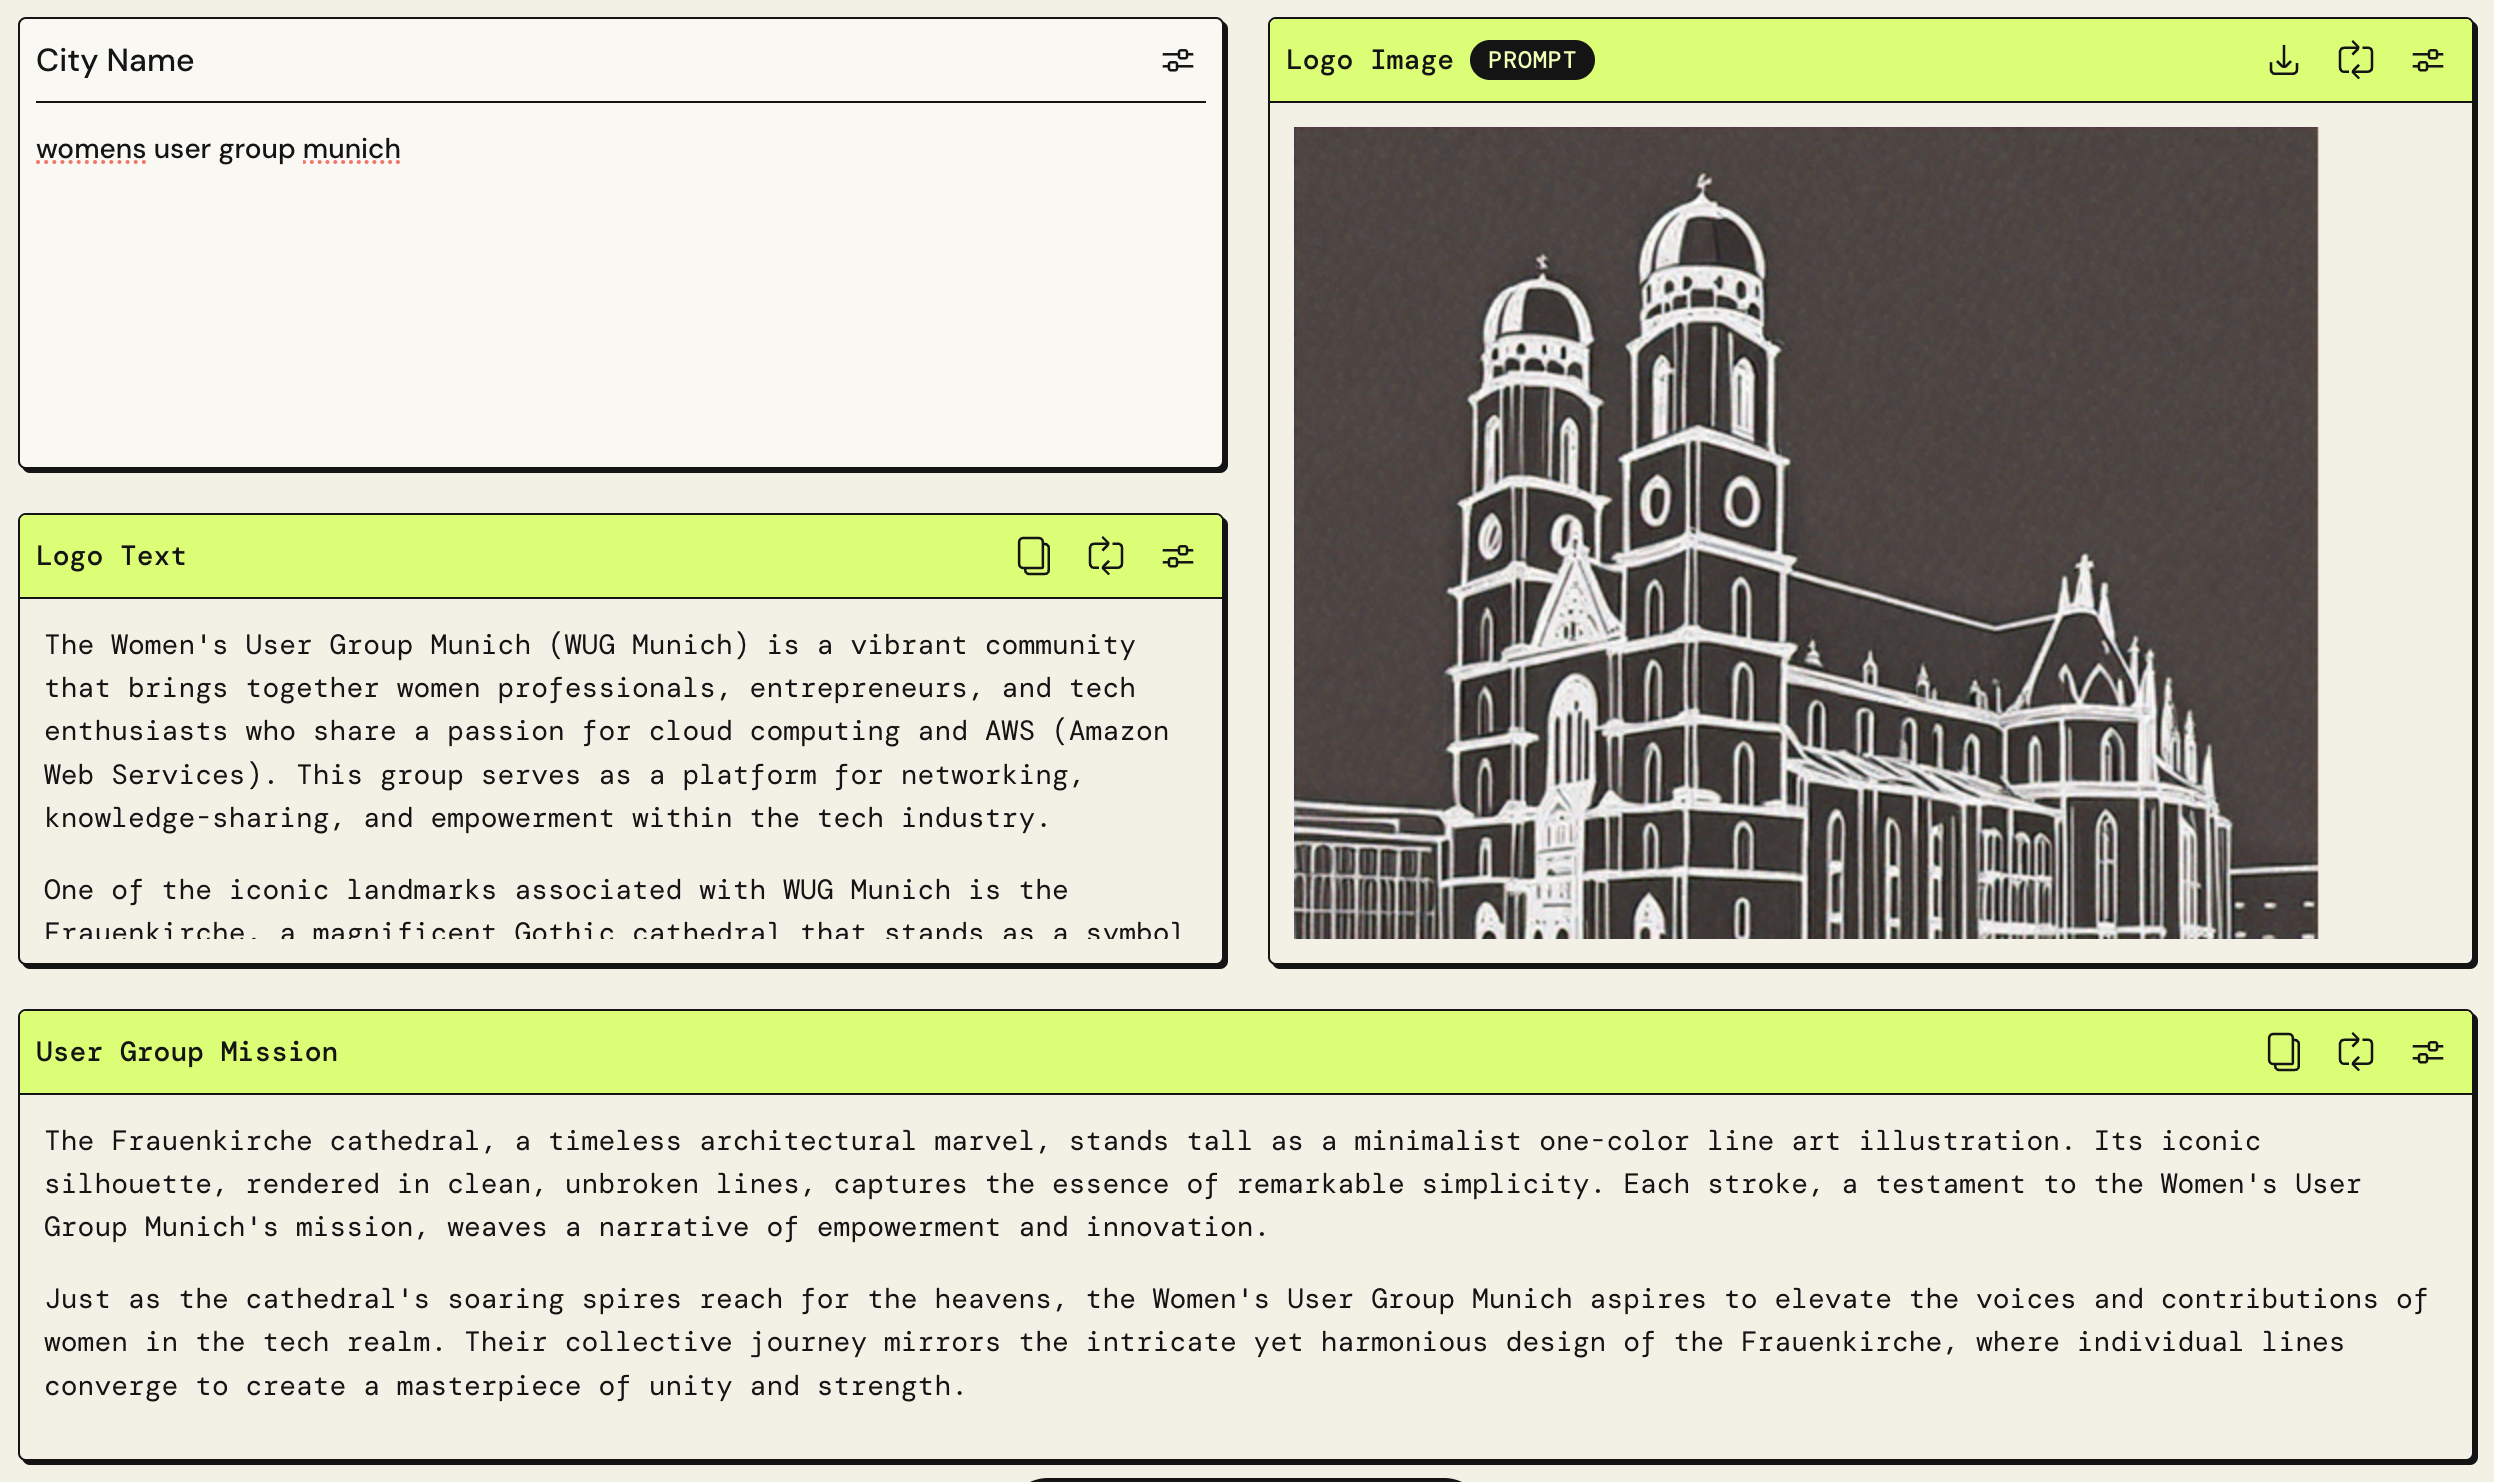Click the User Group Mission header title

187,1052
